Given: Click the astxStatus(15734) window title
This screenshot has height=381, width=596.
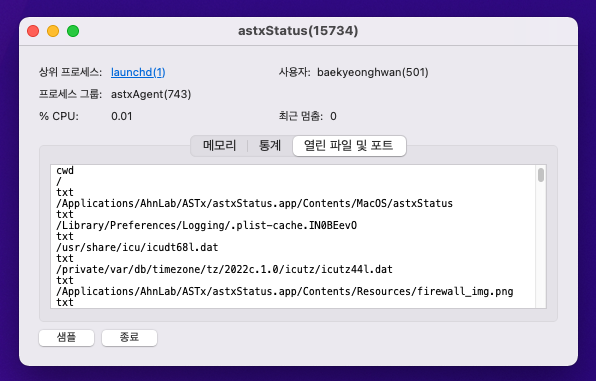Looking at the screenshot, I should coord(298,31).
